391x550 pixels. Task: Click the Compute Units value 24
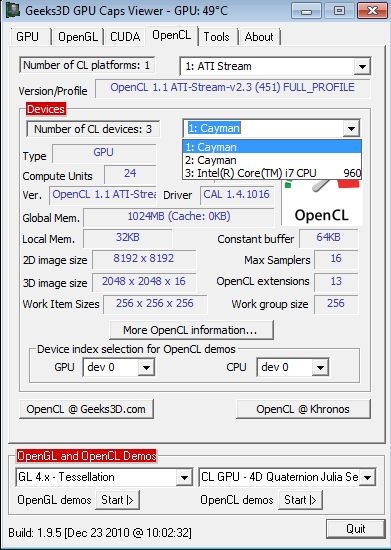pos(130,174)
